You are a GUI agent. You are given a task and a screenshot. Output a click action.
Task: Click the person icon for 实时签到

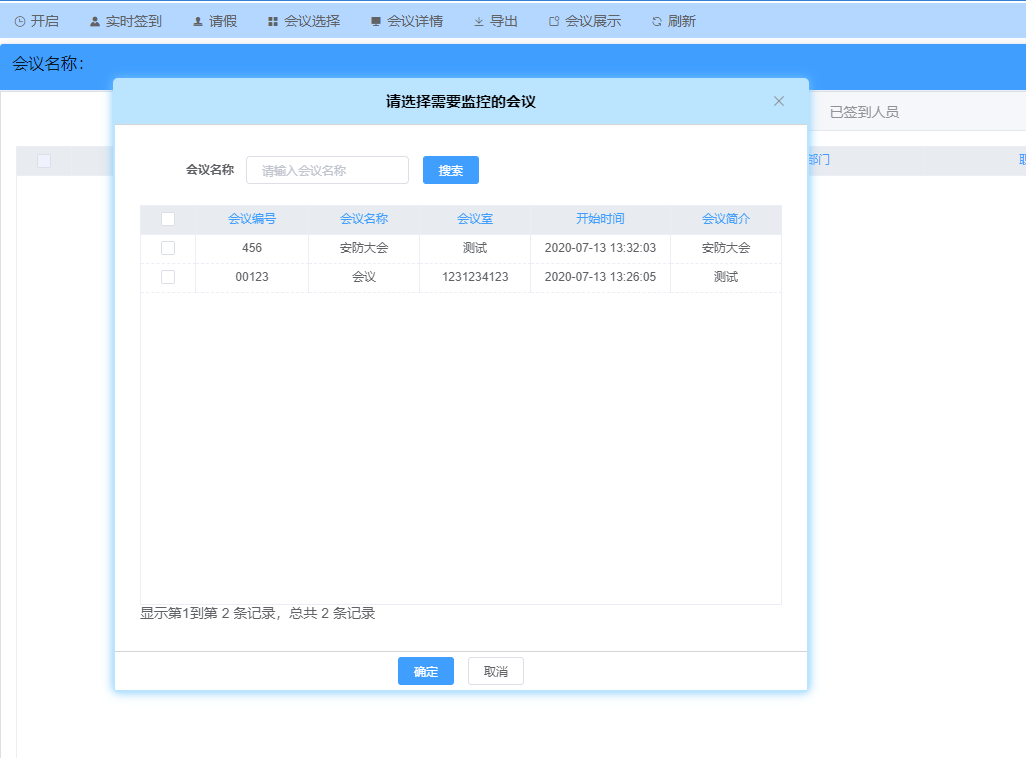pyautogui.click(x=95, y=21)
